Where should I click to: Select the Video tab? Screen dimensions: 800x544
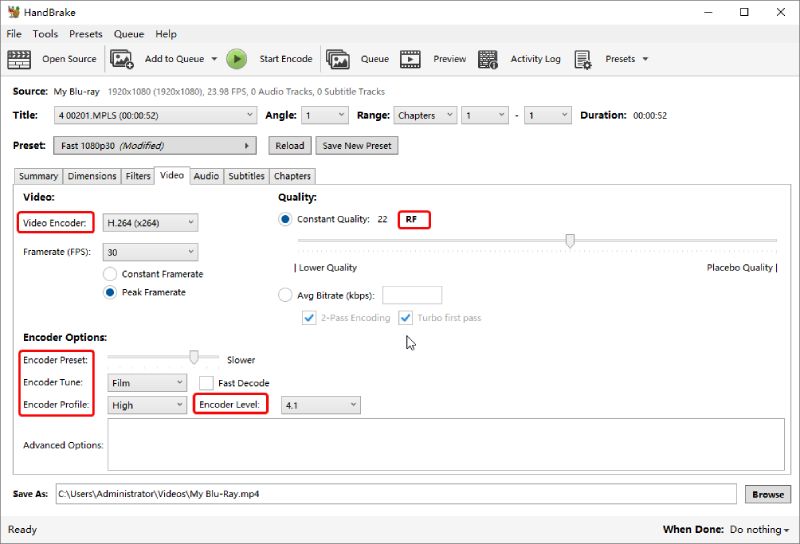[172, 175]
